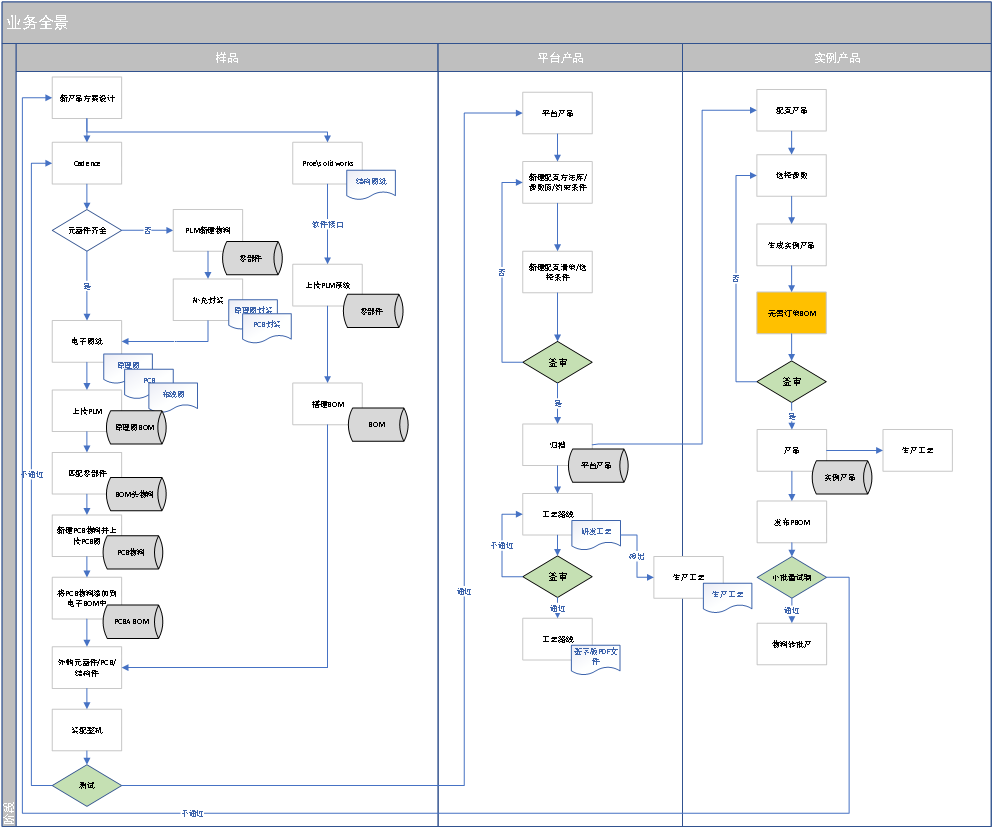Select the 样品 swimlane header
This screenshot has width=994, height=829.
click(227, 58)
